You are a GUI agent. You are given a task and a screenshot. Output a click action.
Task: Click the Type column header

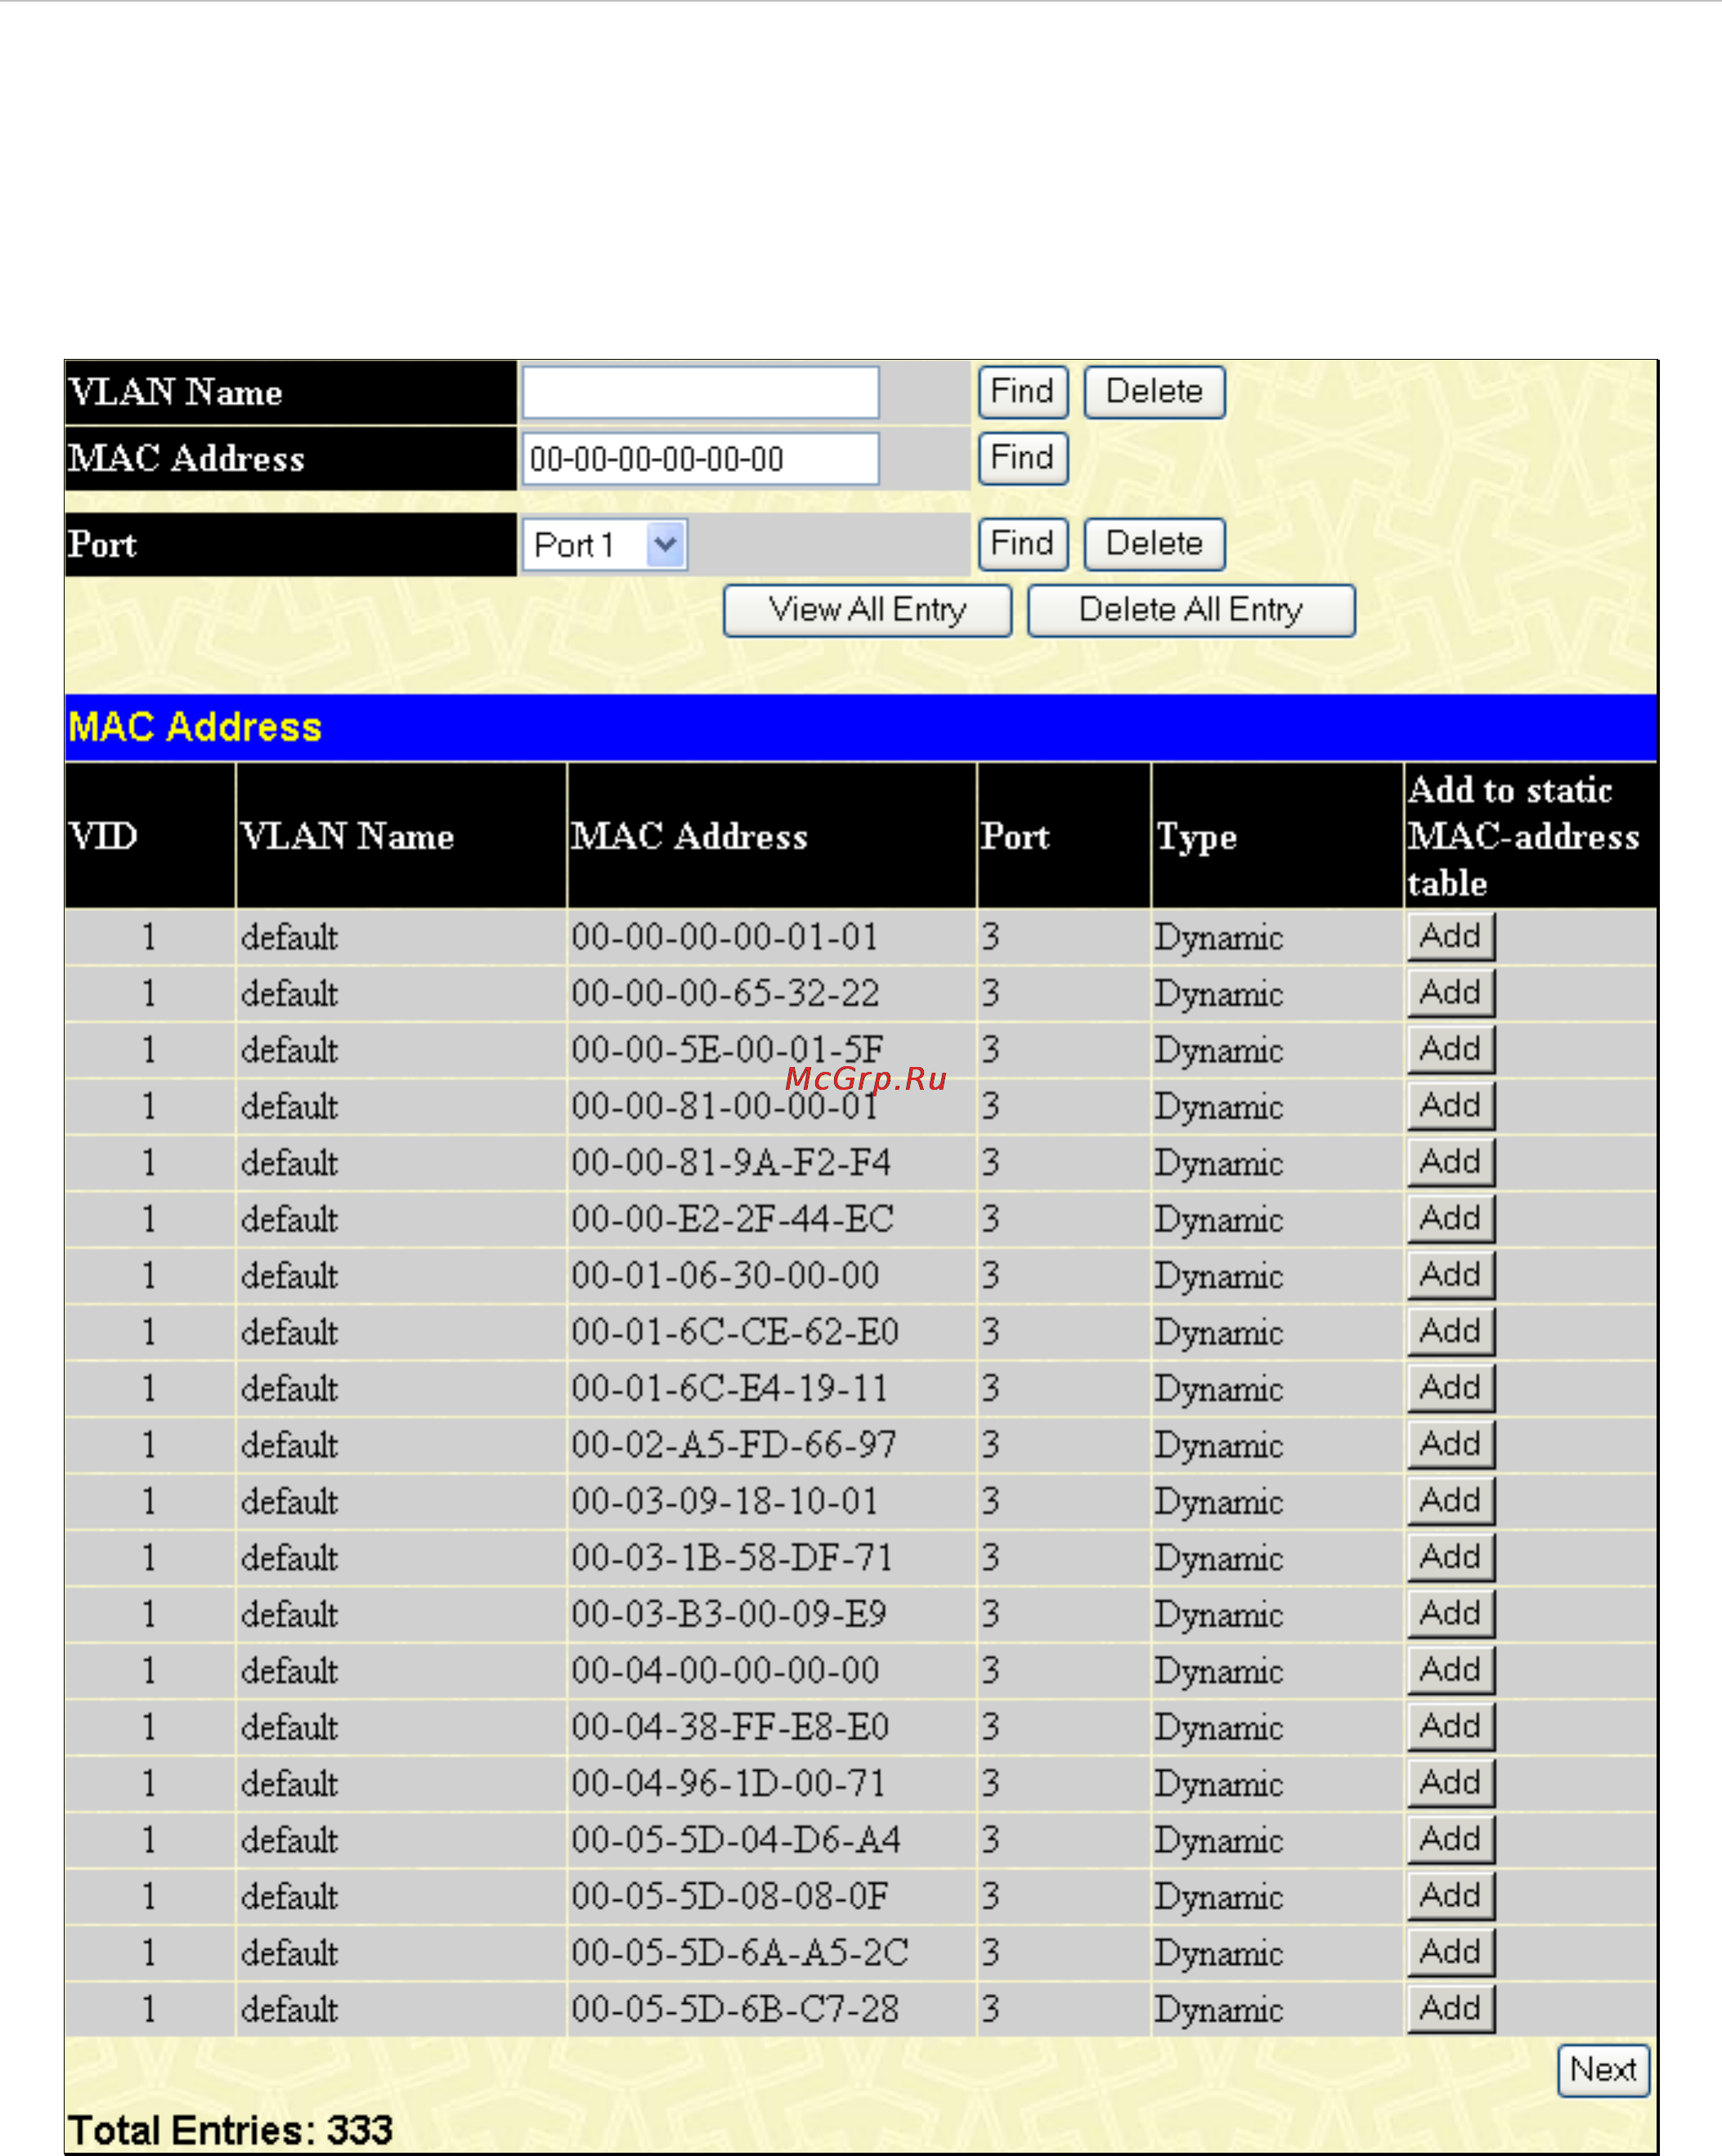tap(1277, 836)
